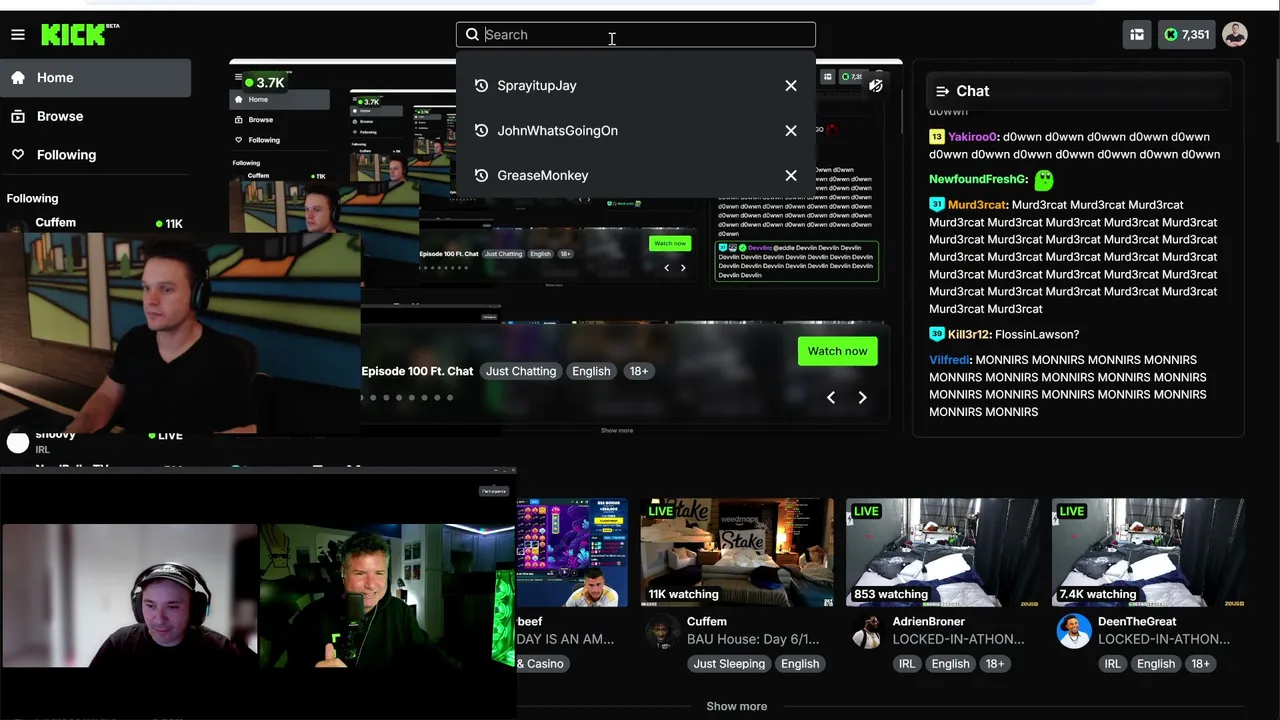1280x720 pixels.
Task: Select recent search JohnWhatsGoingOn
Action: [557, 131]
